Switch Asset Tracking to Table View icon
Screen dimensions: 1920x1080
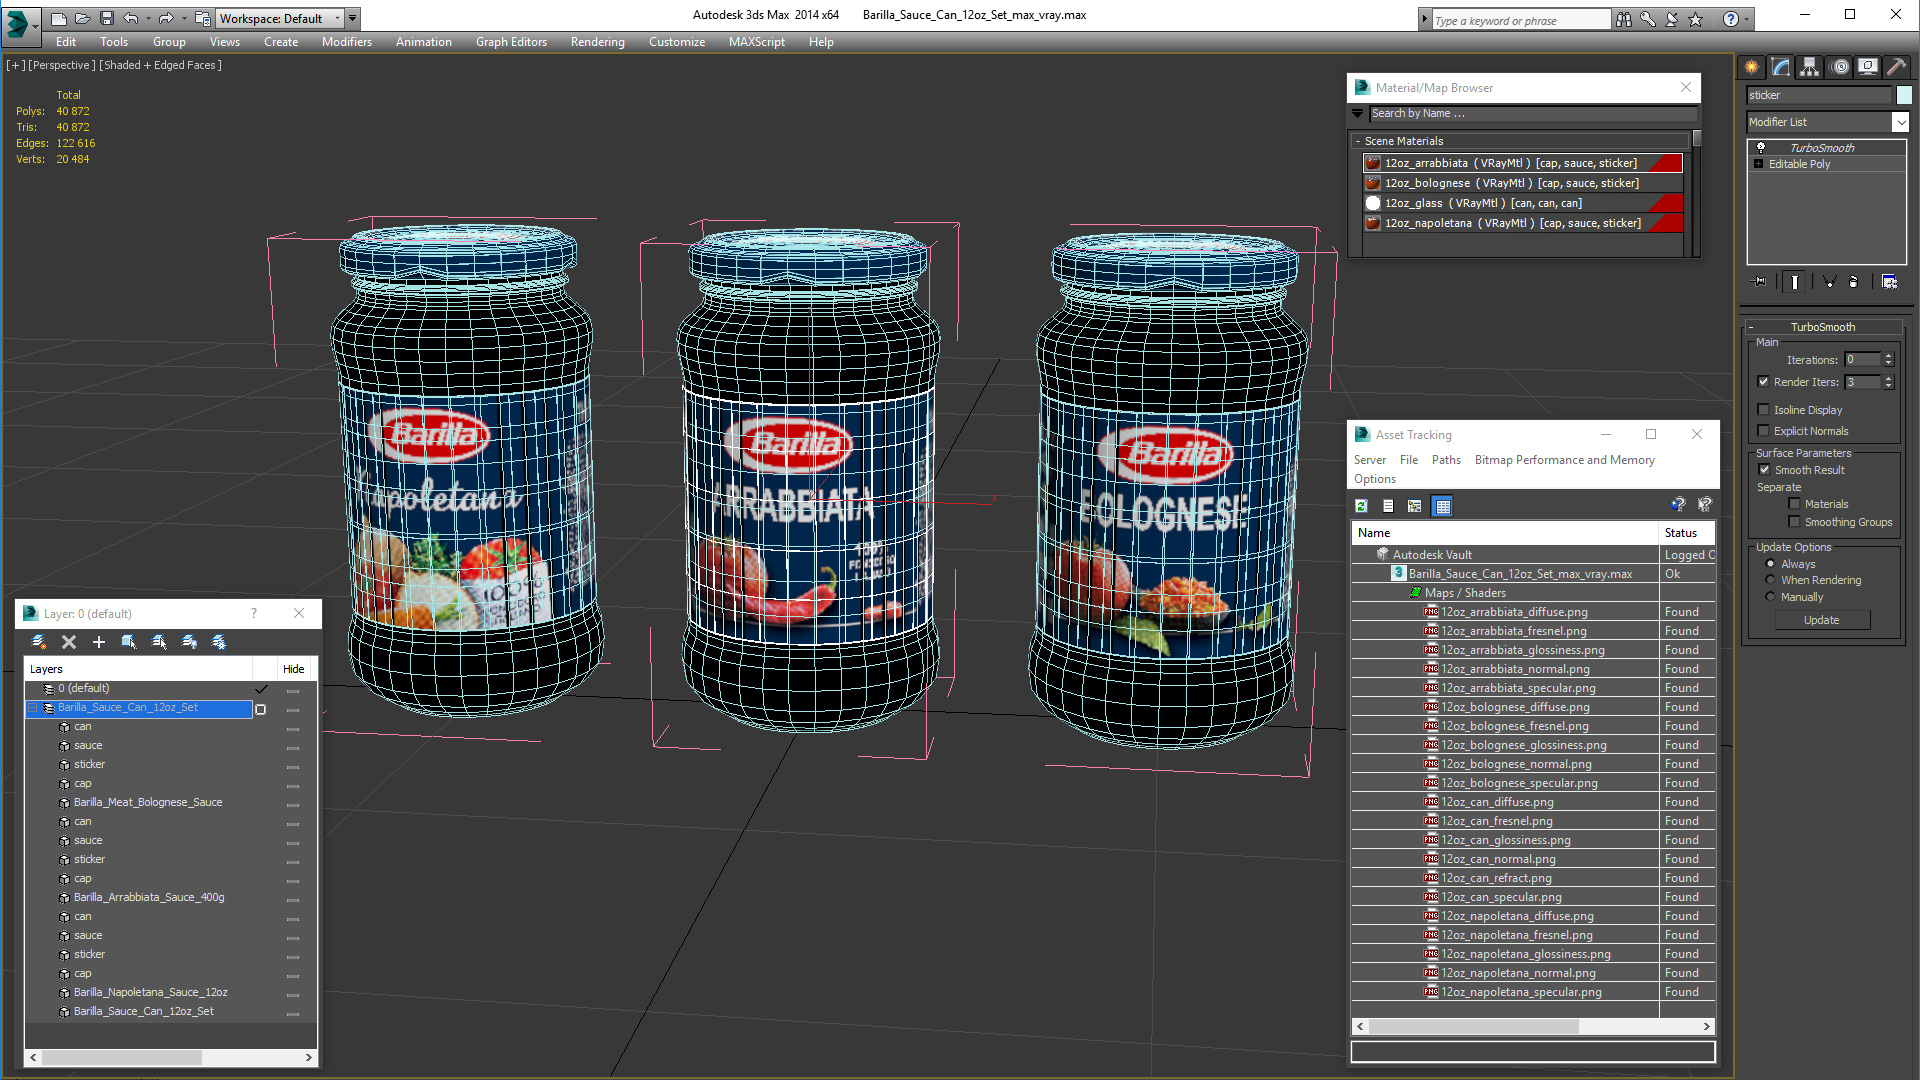click(1442, 506)
